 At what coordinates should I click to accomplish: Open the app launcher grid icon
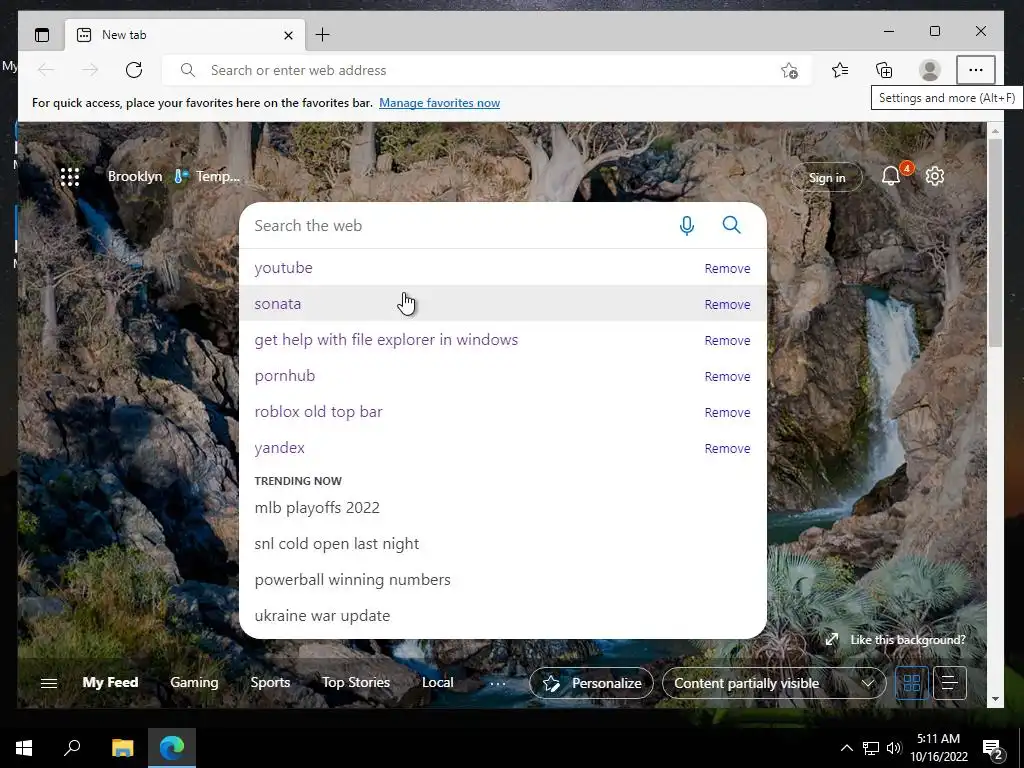(70, 176)
